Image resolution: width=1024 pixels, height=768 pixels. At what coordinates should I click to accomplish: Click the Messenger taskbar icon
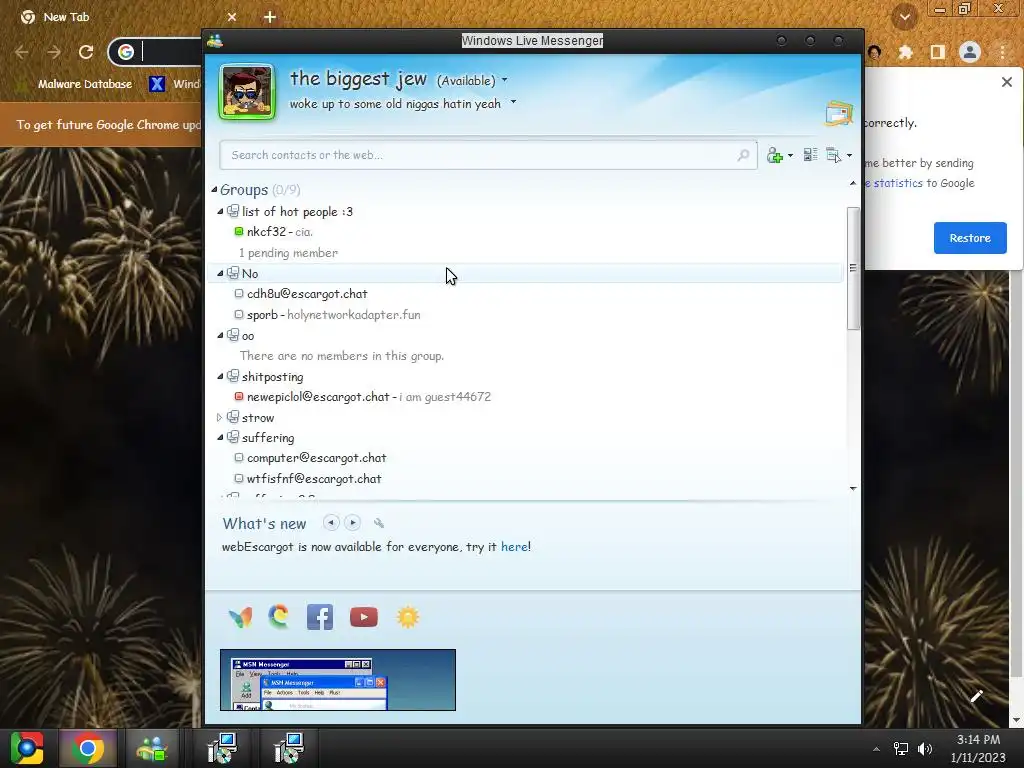pos(152,748)
